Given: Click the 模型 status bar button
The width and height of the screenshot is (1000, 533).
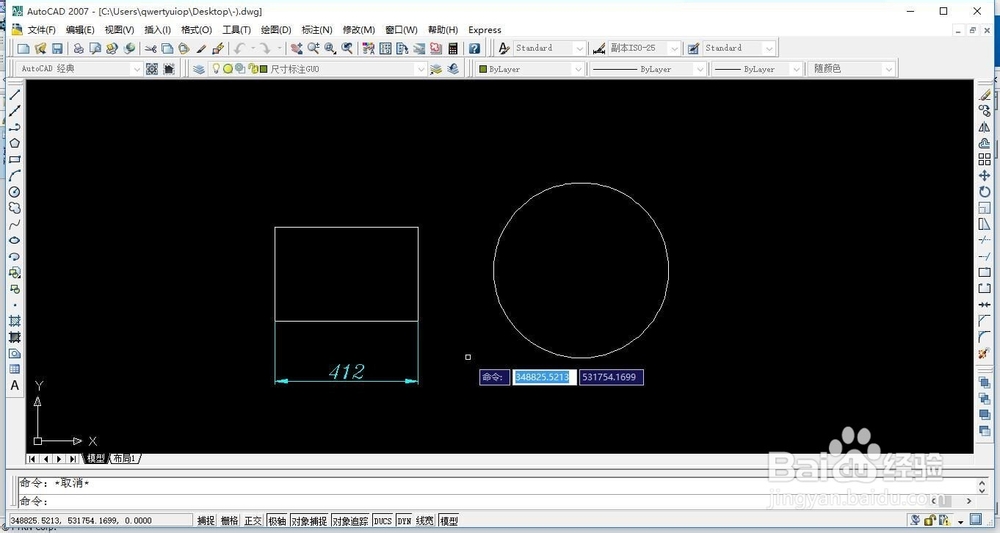Looking at the screenshot, I should (x=449, y=521).
